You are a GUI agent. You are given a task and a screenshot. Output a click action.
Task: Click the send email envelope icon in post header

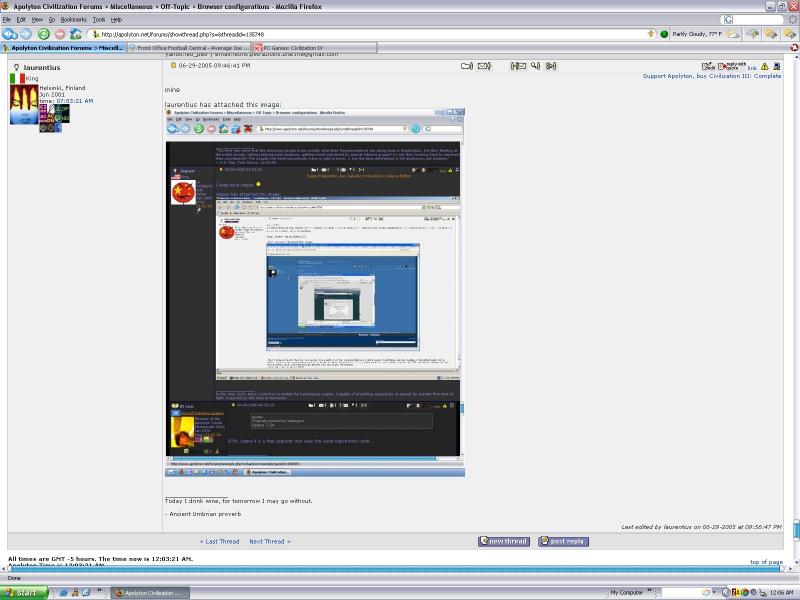pos(484,66)
